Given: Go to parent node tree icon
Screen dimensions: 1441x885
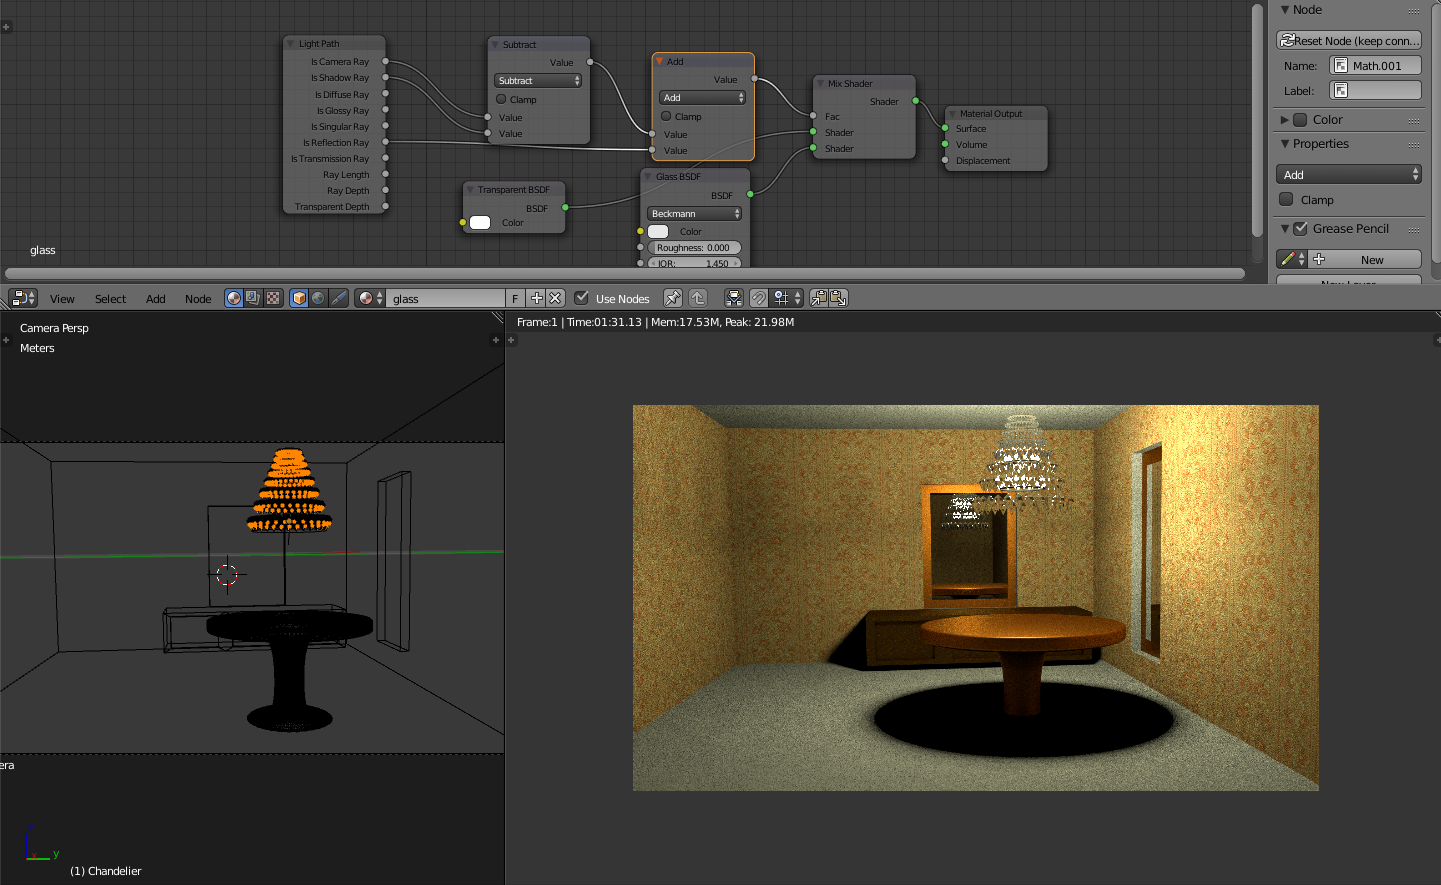Looking at the screenshot, I should tap(698, 298).
